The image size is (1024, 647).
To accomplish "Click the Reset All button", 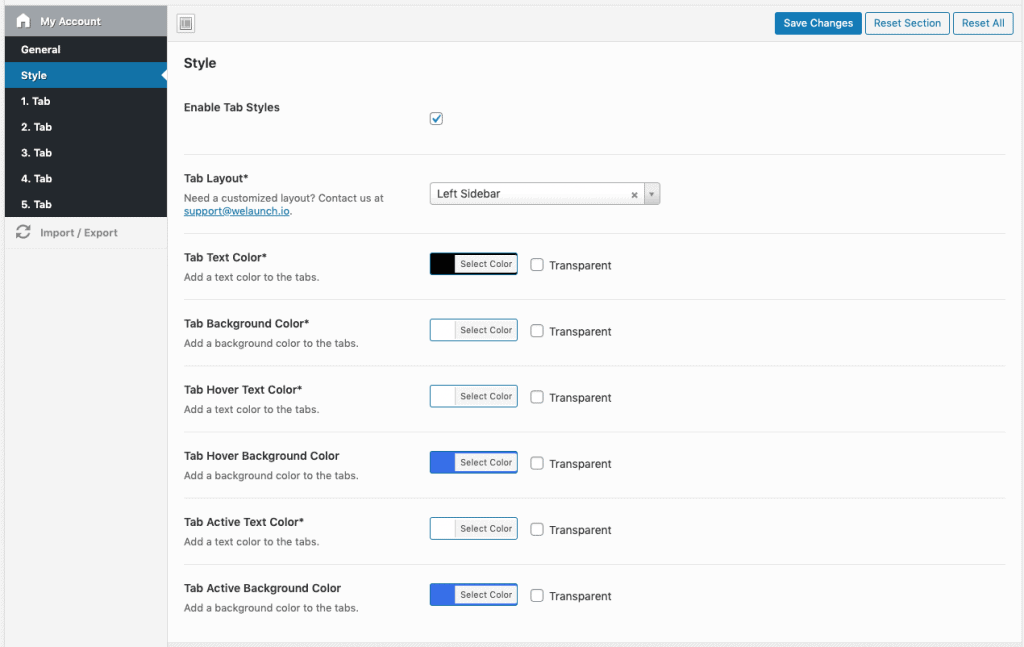I will (983, 23).
